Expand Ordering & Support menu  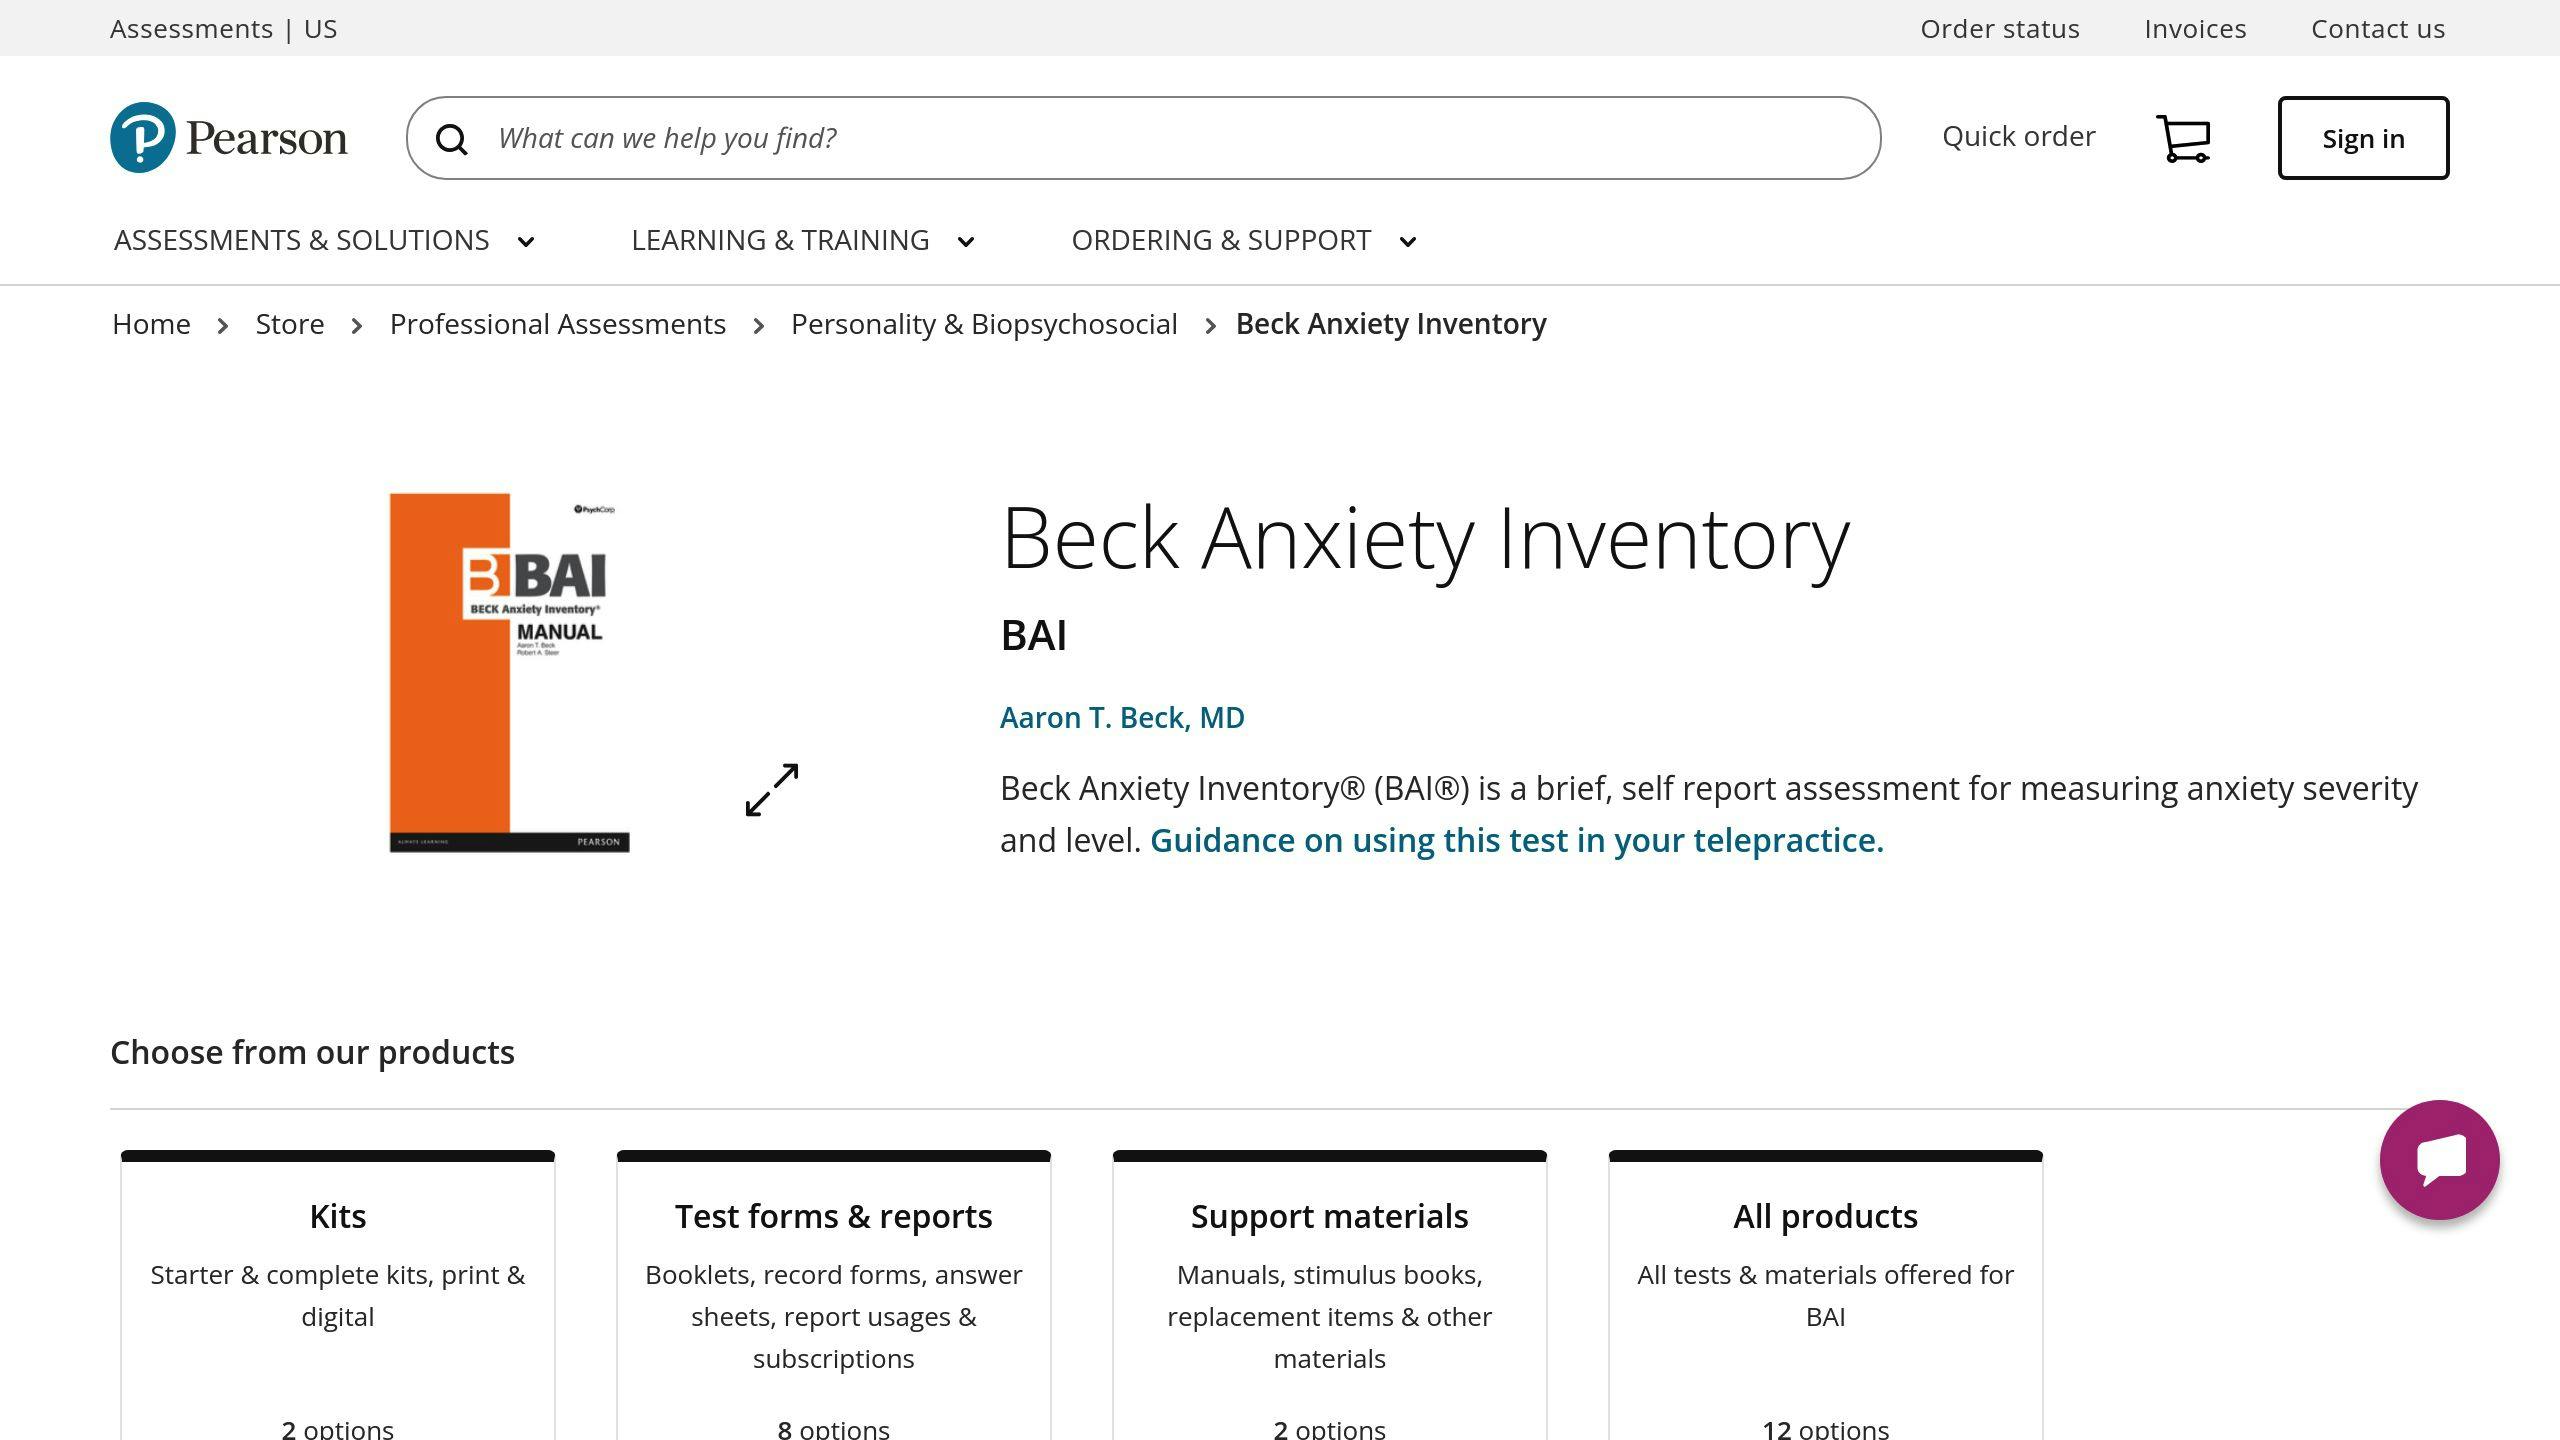1244,240
